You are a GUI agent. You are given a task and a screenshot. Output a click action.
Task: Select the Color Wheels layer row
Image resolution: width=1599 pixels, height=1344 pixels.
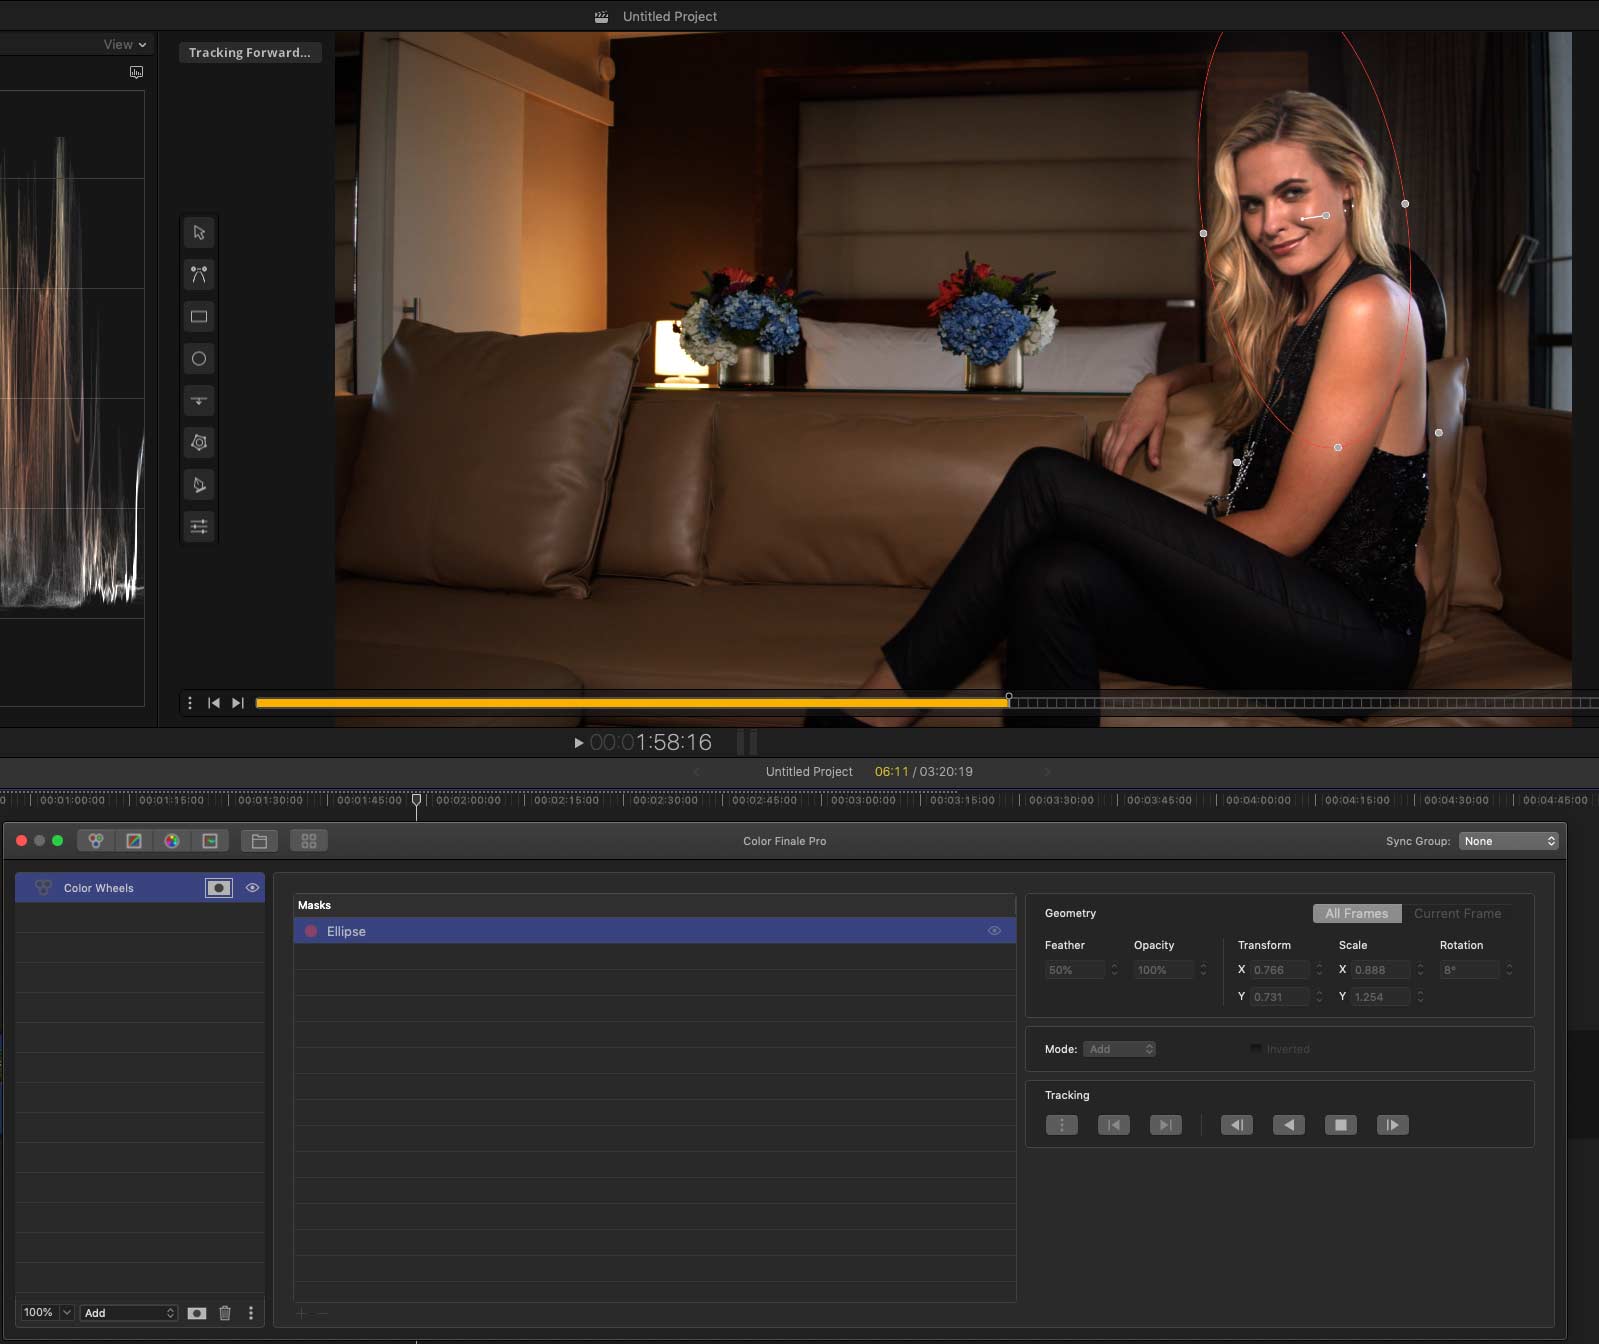tap(140, 888)
